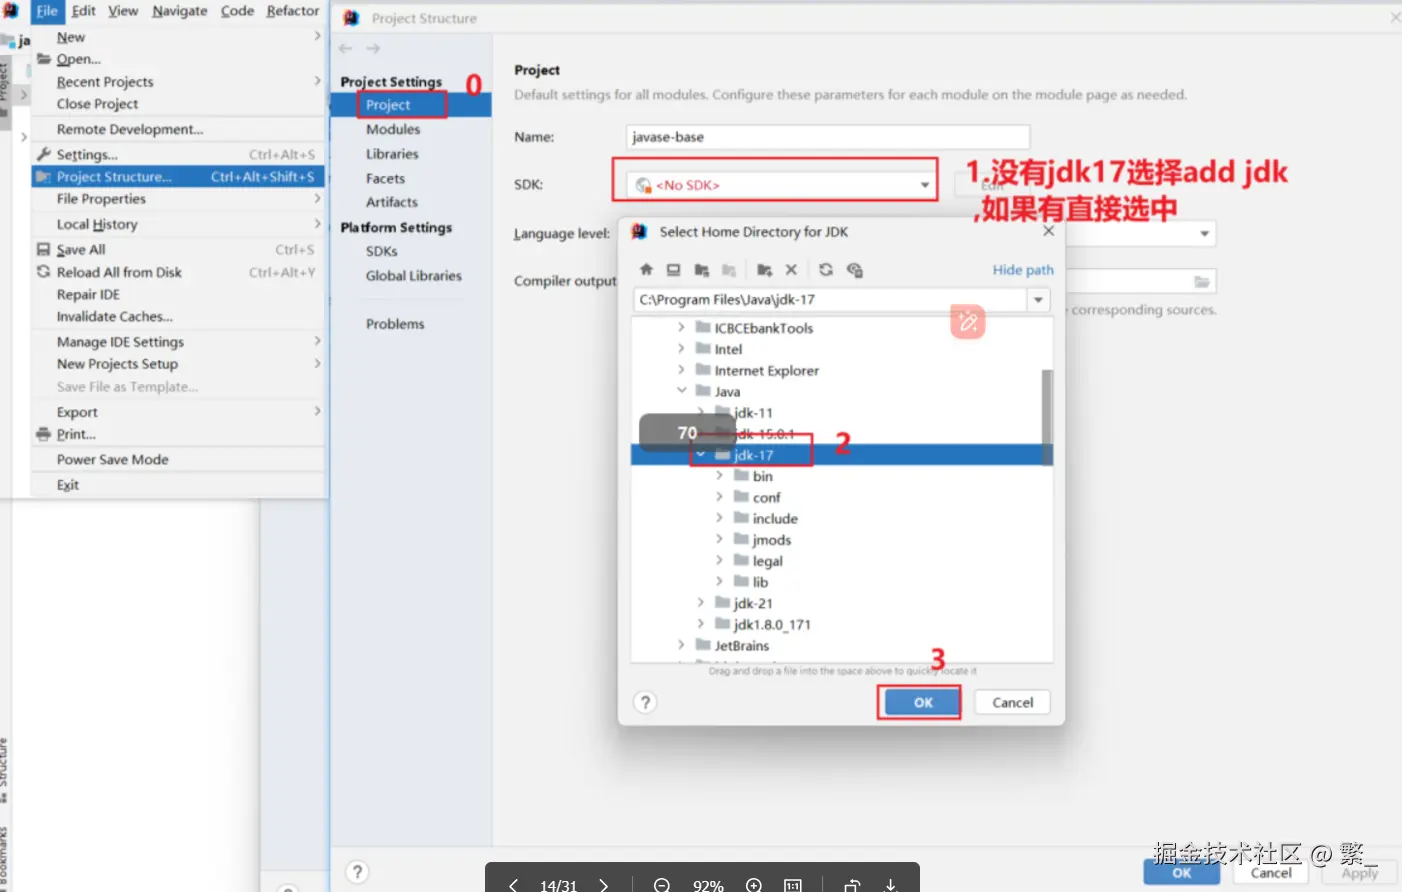Viewport: 1402px width, 892px height.
Task: Select the jdk-11 folder row
Action: pyautogui.click(x=842, y=413)
